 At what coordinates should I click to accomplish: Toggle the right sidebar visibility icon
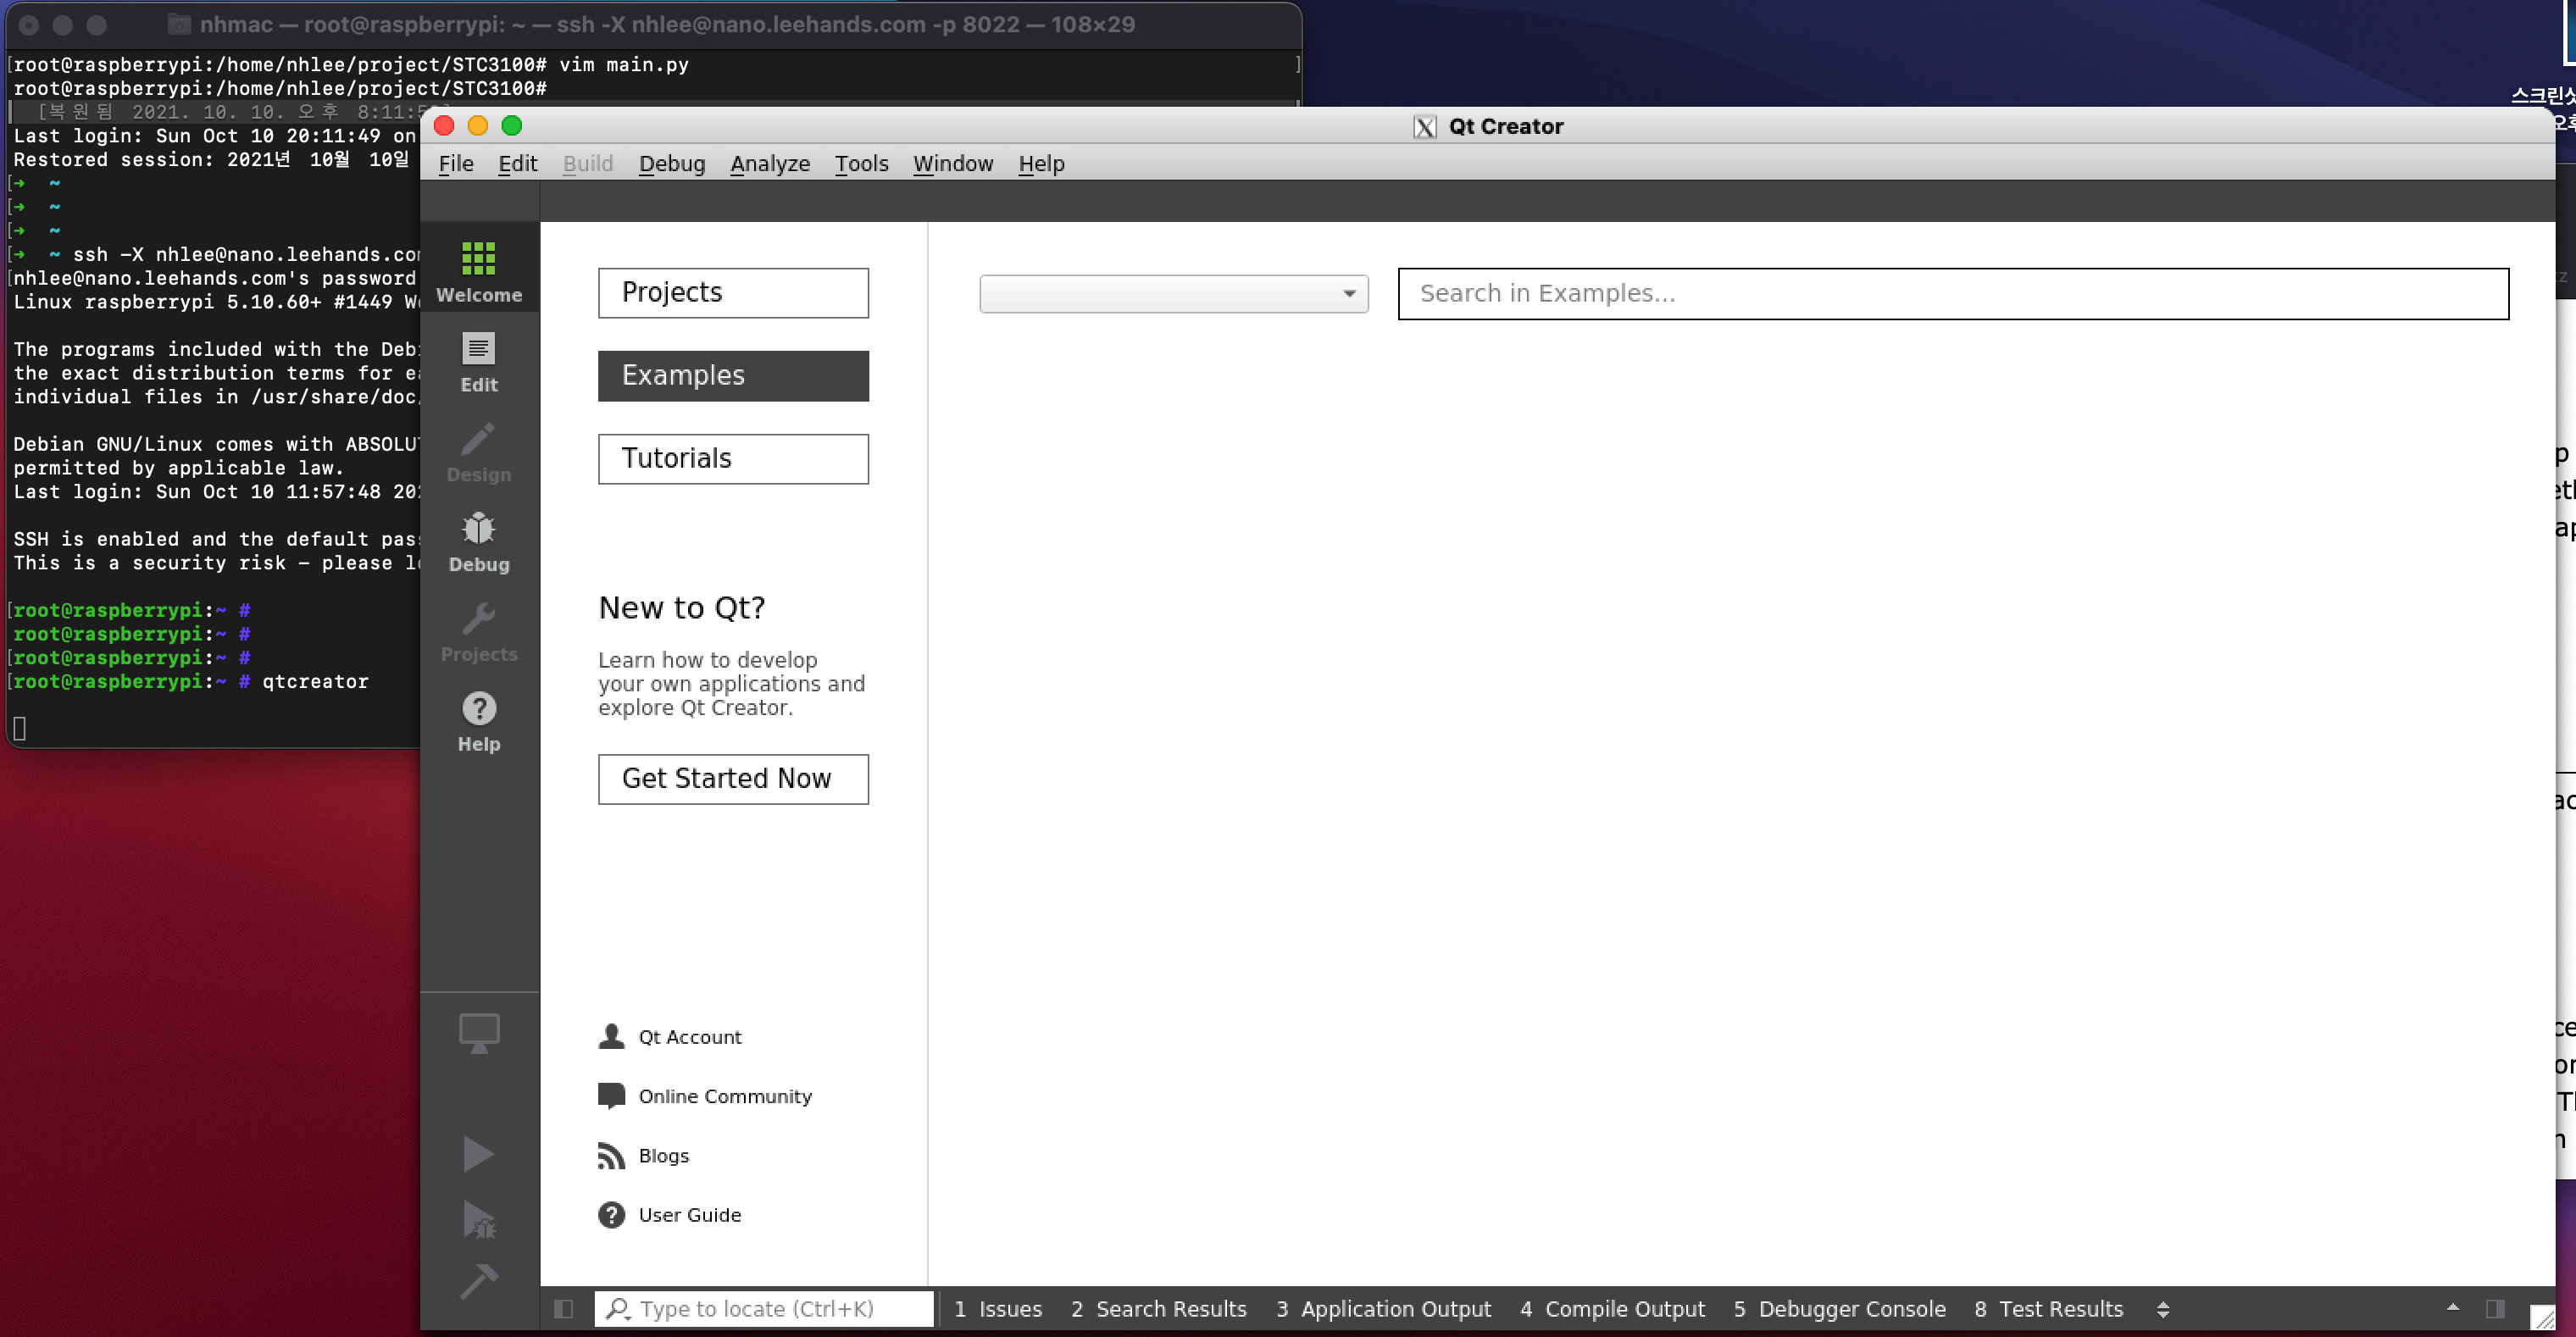pos(2495,1309)
